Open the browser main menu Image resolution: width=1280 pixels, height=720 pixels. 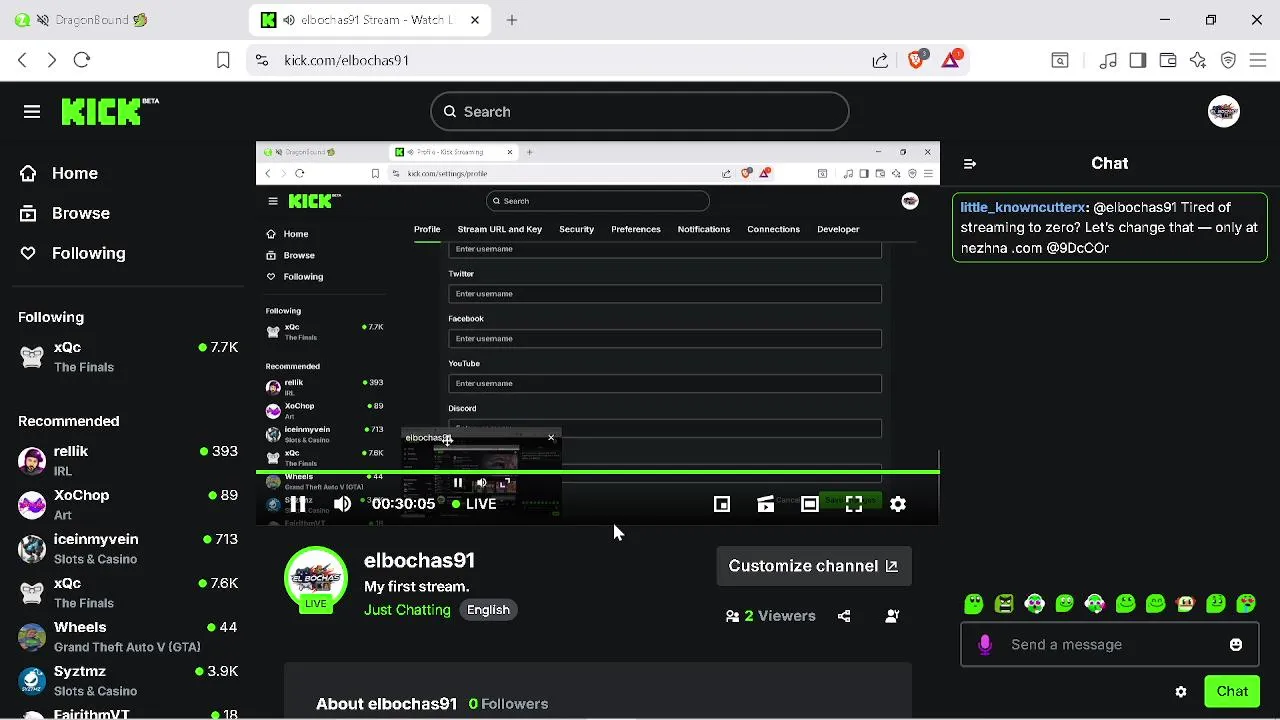pyautogui.click(x=1258, y=60)
